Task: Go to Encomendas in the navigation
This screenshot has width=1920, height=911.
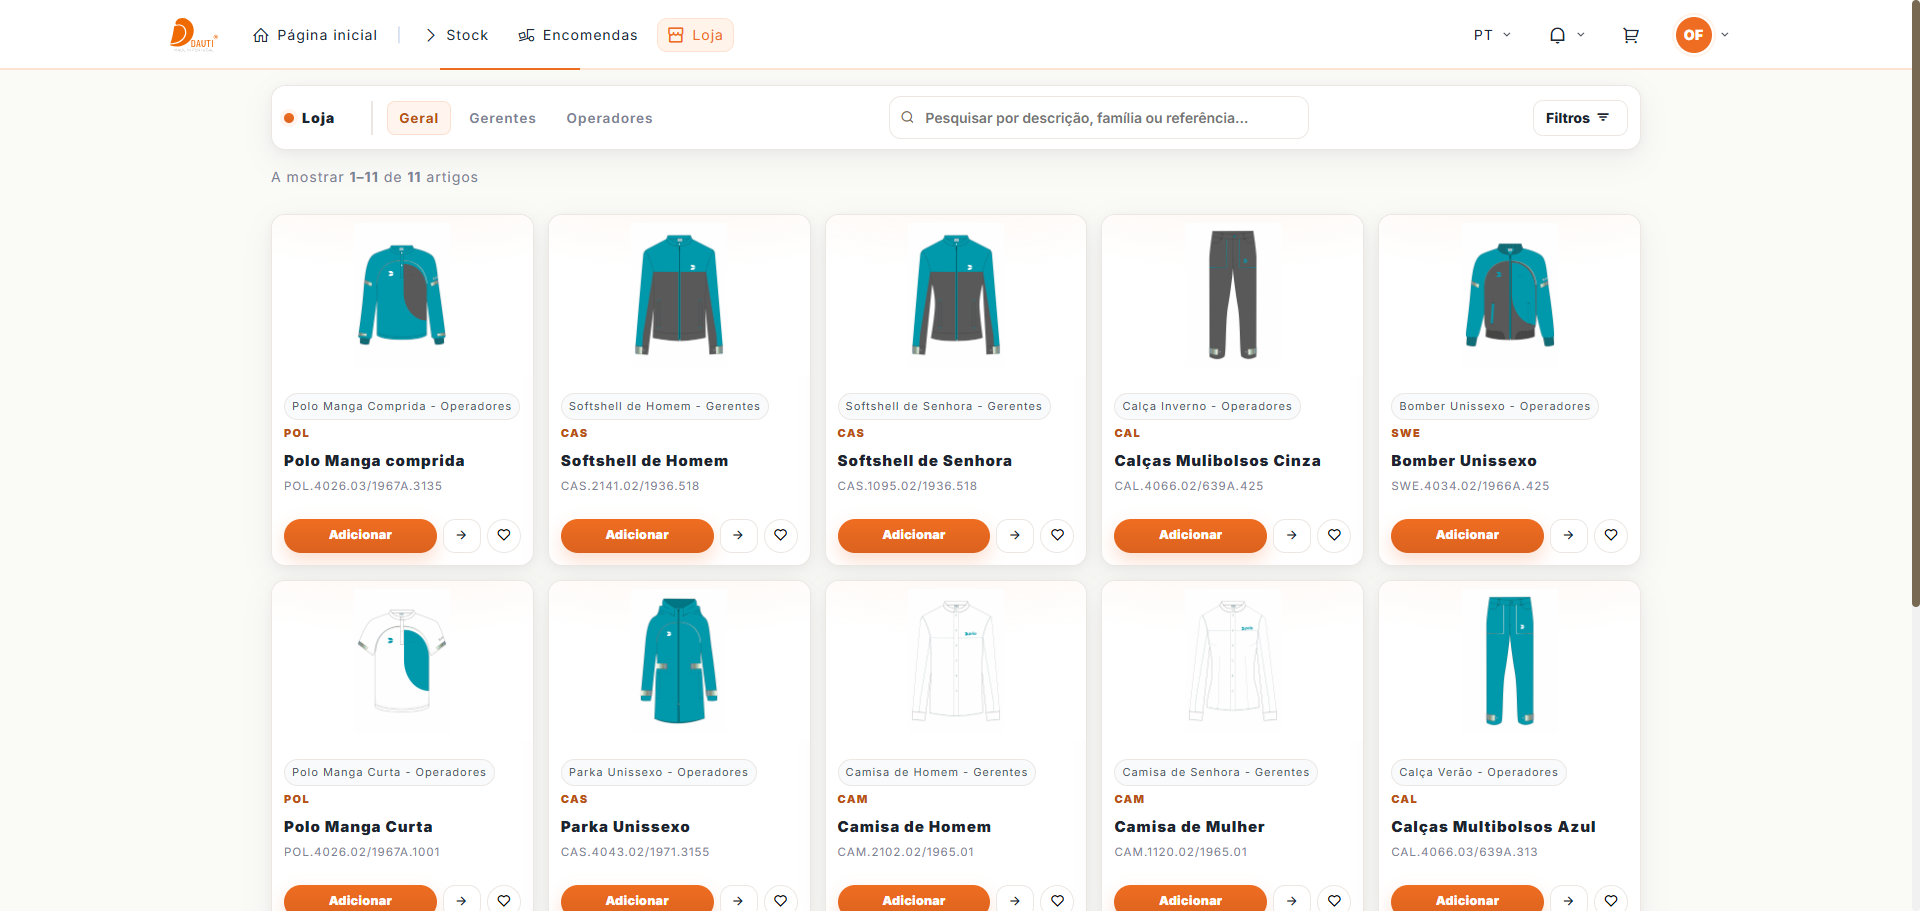Action: pyautogui.click(x=578, y=35)
